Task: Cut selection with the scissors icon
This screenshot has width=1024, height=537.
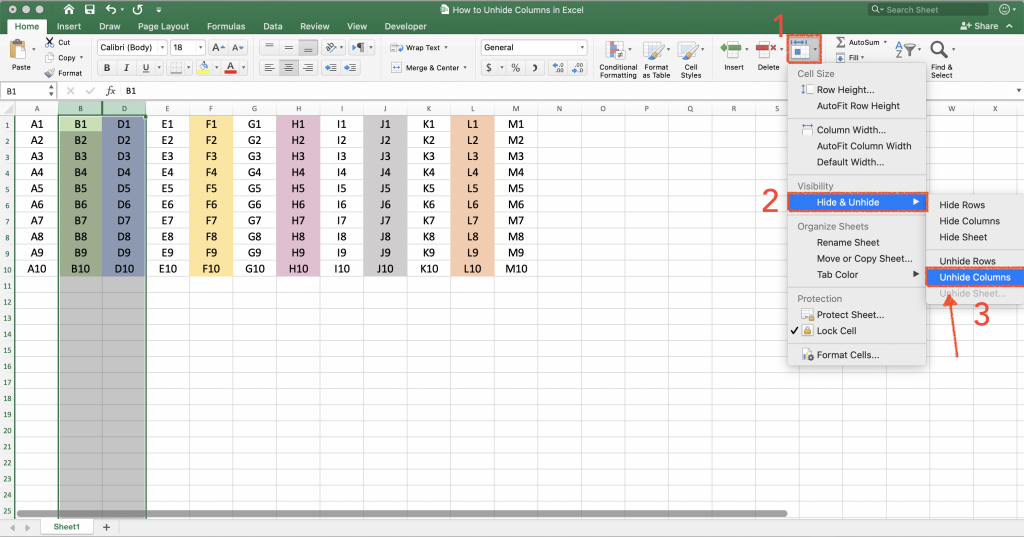Action: point(50,42)
